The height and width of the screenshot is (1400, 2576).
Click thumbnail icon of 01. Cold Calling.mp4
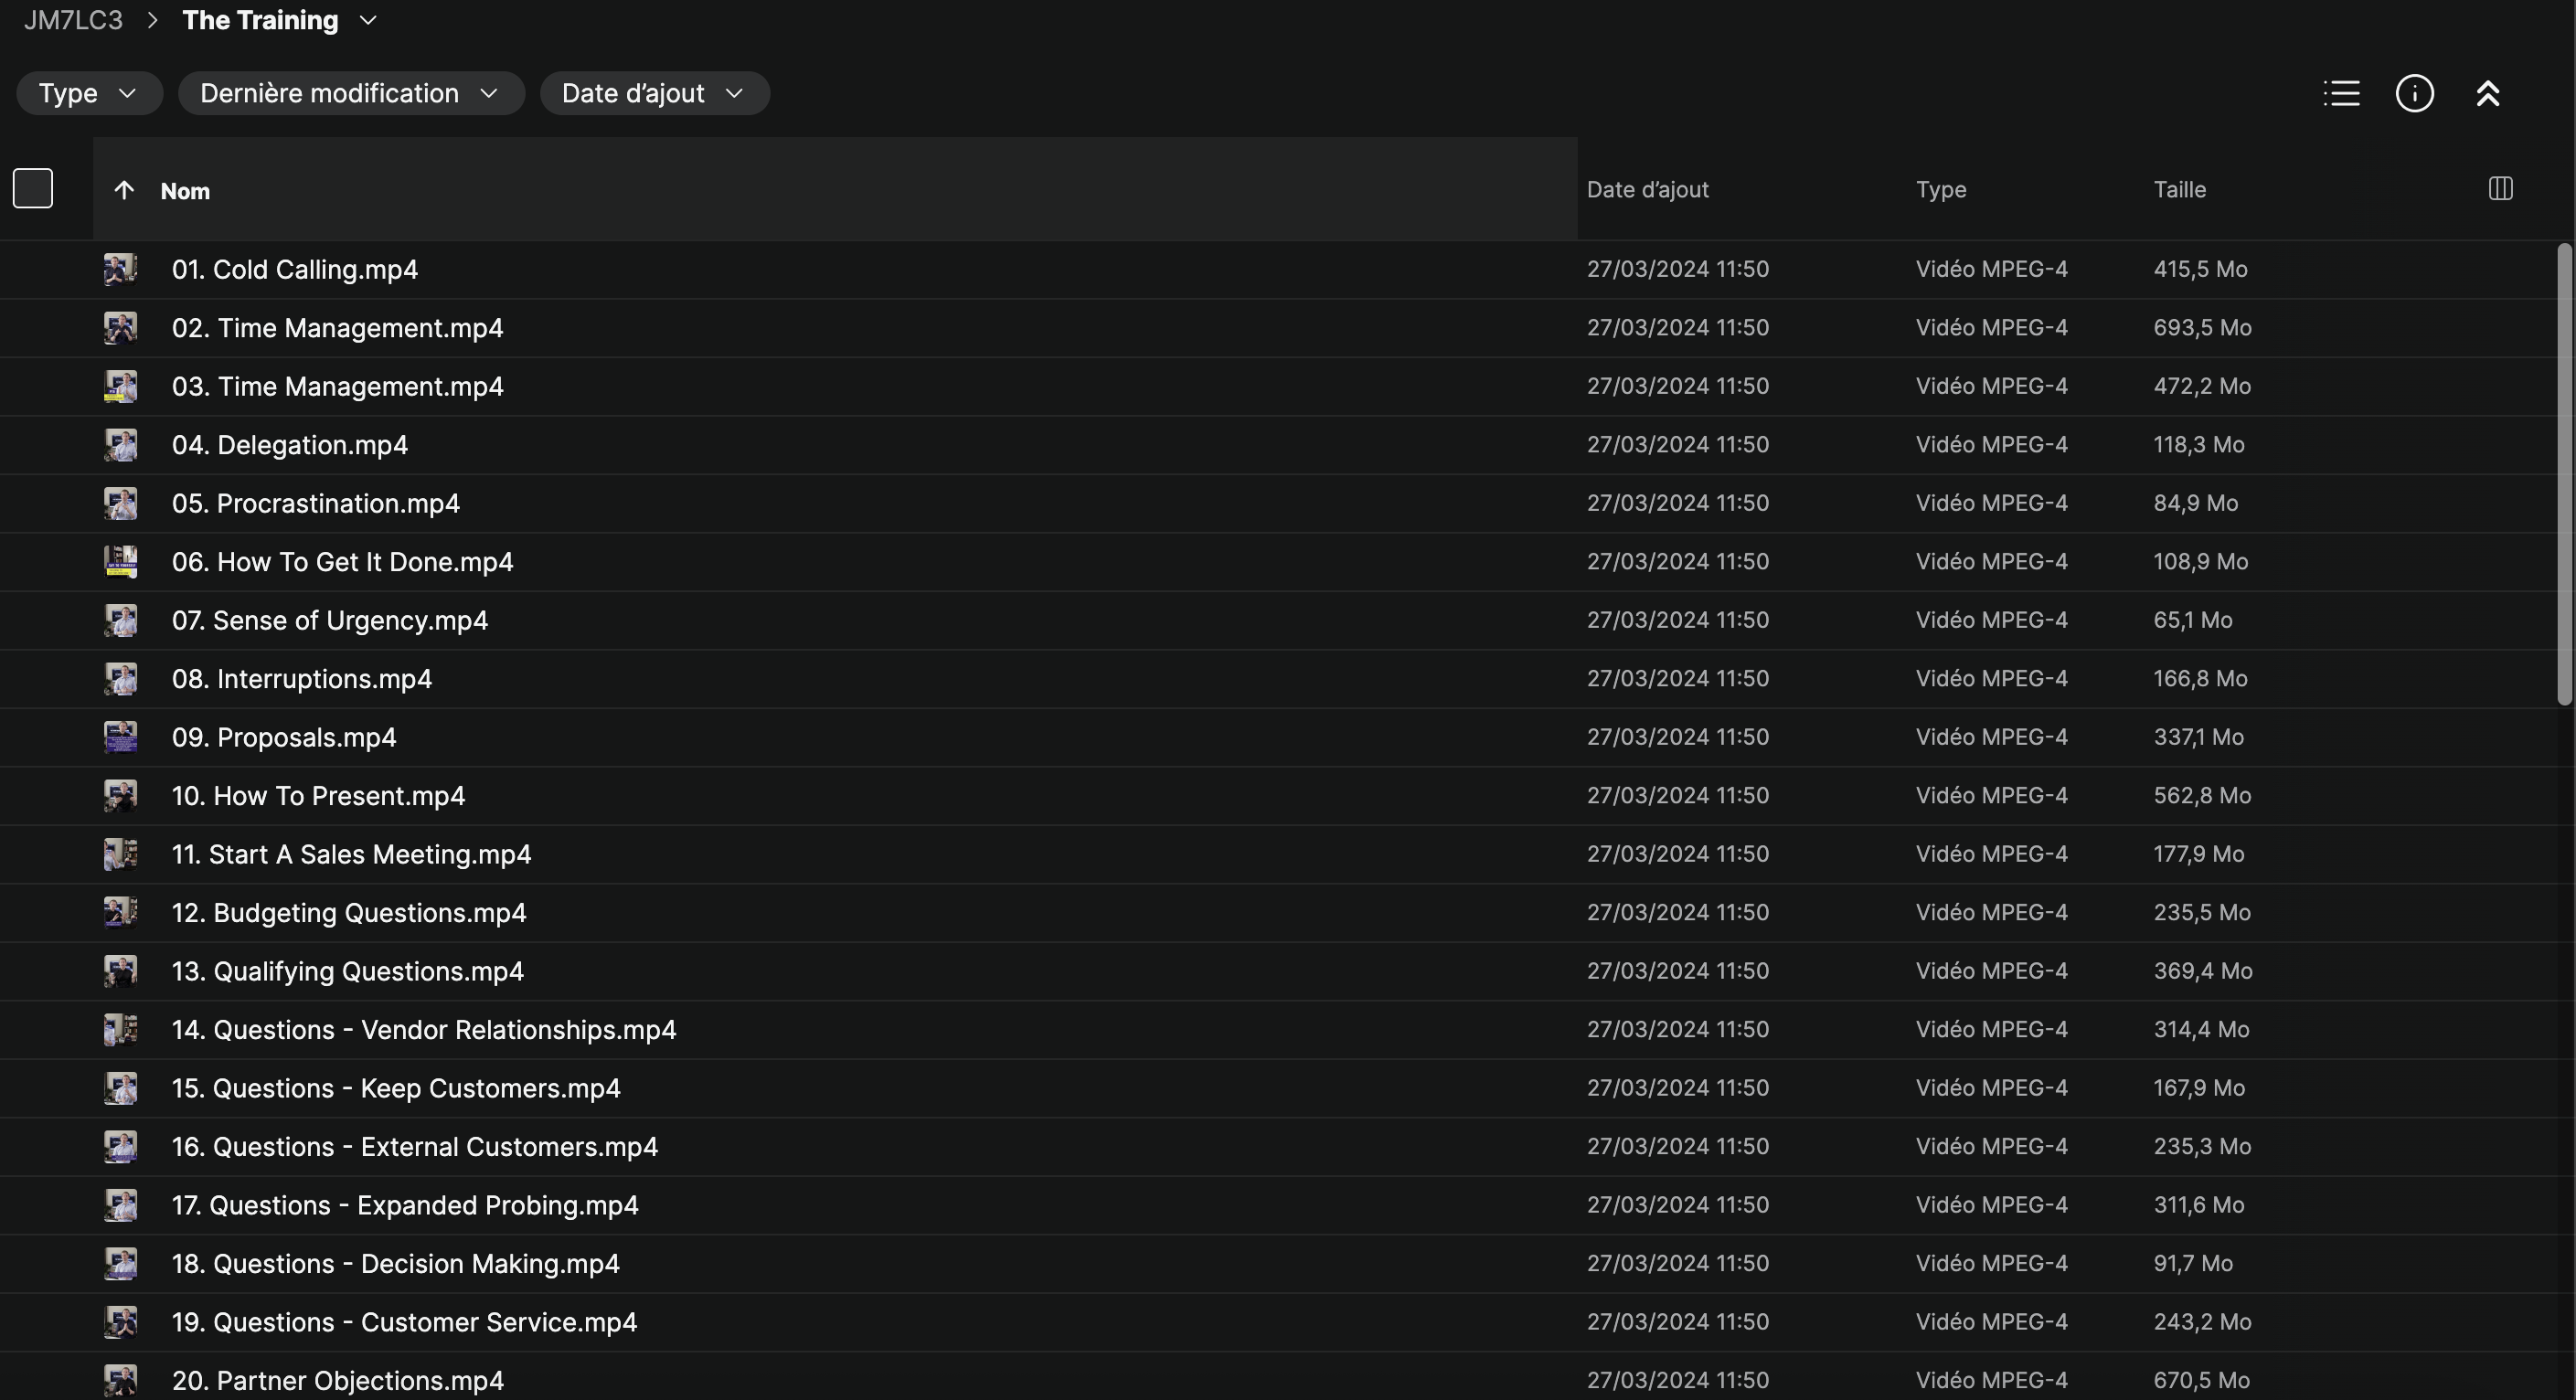[120, 269]
